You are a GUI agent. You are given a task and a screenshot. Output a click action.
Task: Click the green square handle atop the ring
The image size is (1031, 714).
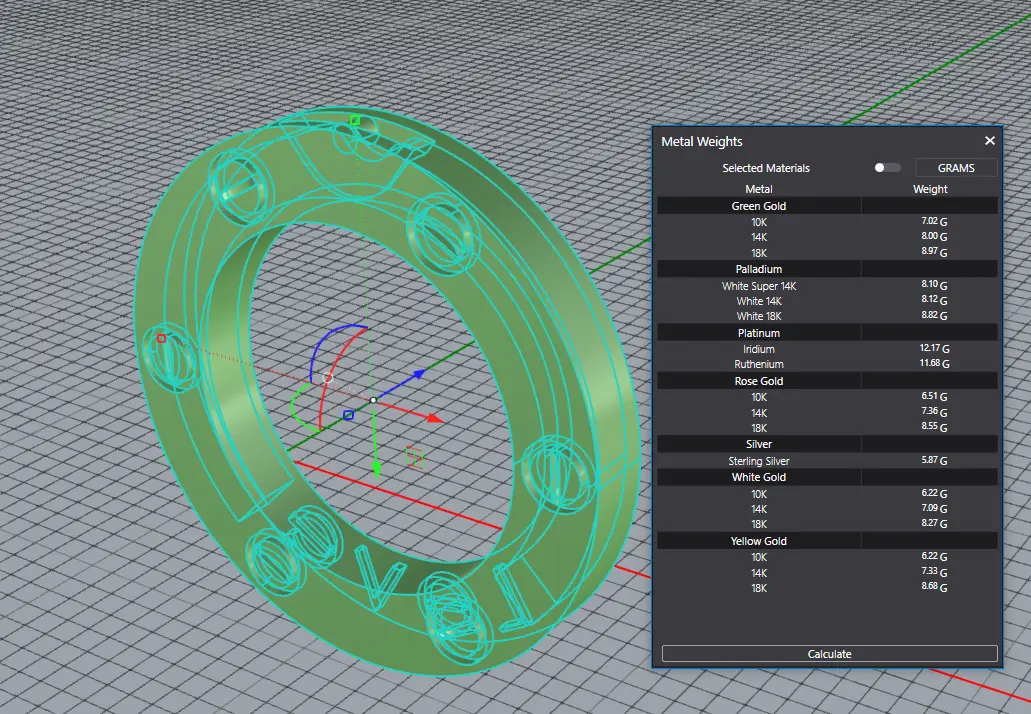coord(354,120)
